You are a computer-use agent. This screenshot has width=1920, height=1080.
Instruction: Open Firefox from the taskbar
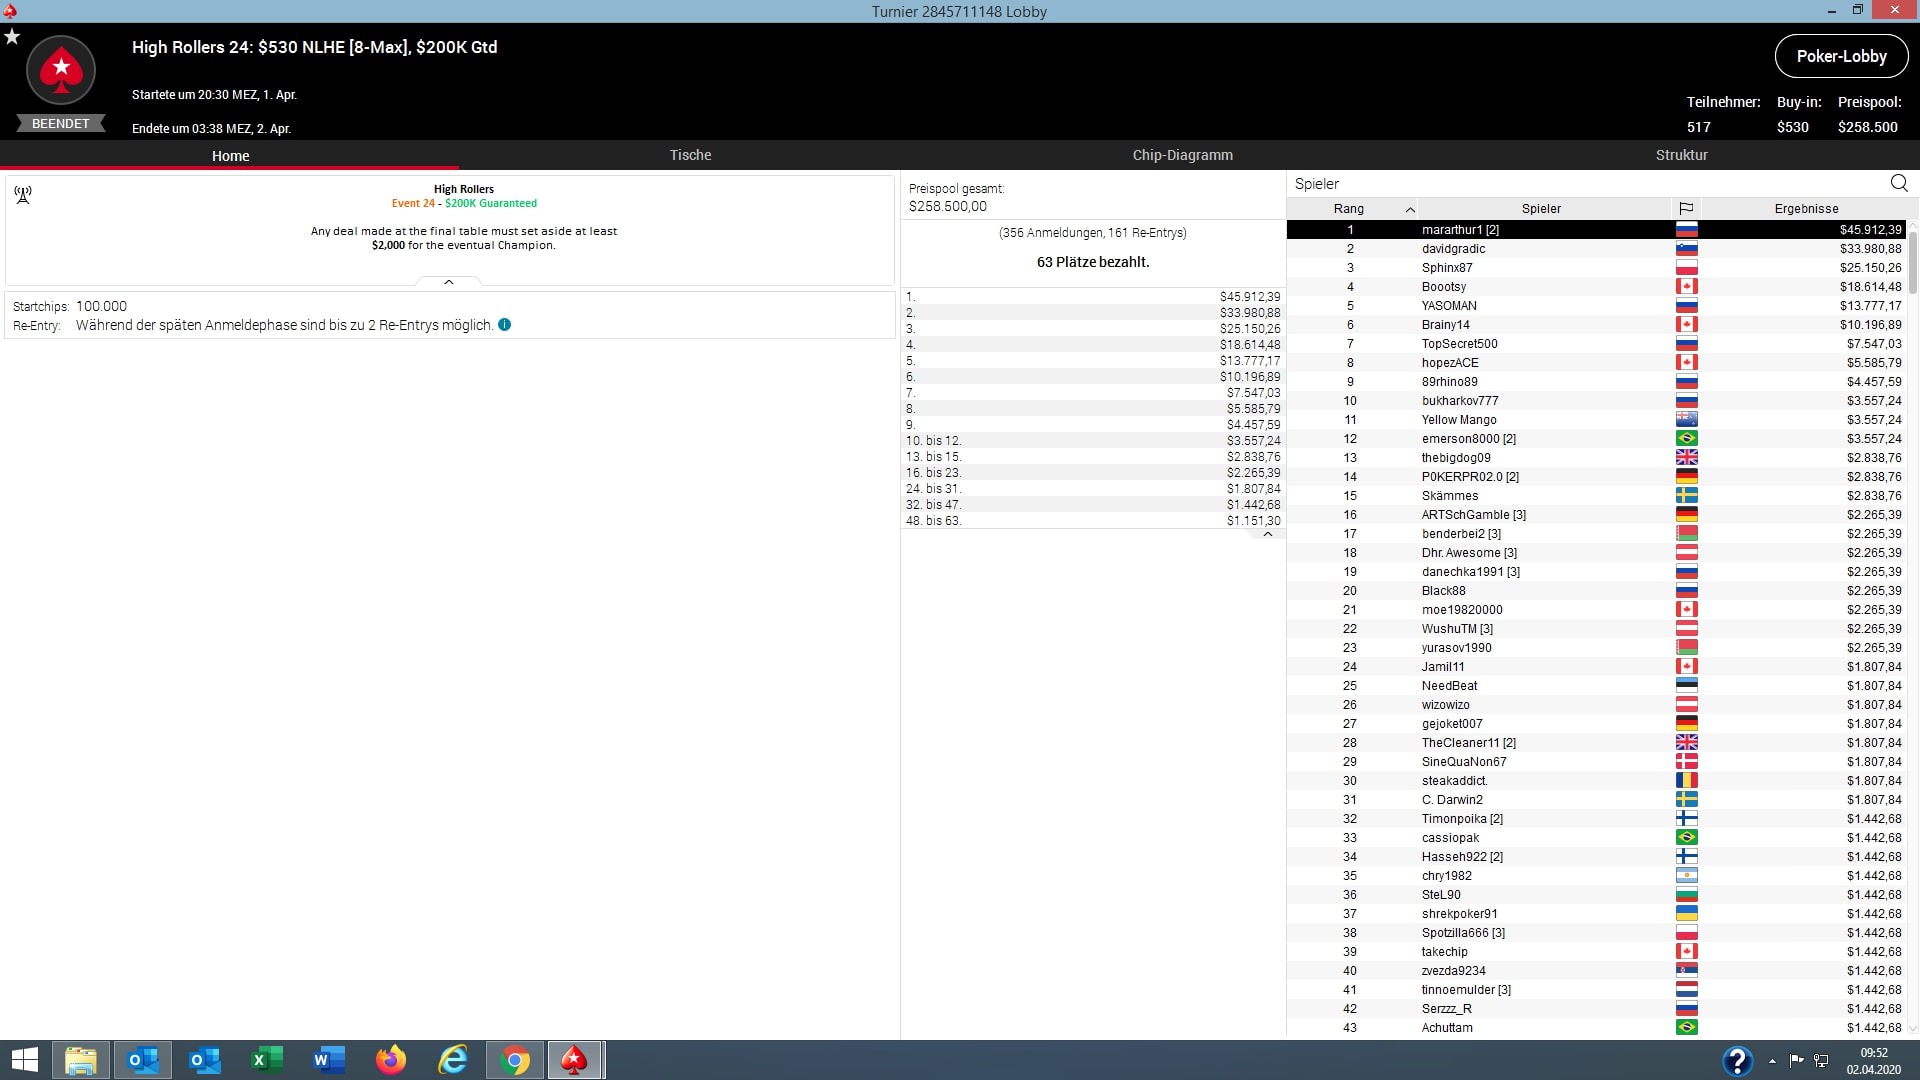[391, 1060]
